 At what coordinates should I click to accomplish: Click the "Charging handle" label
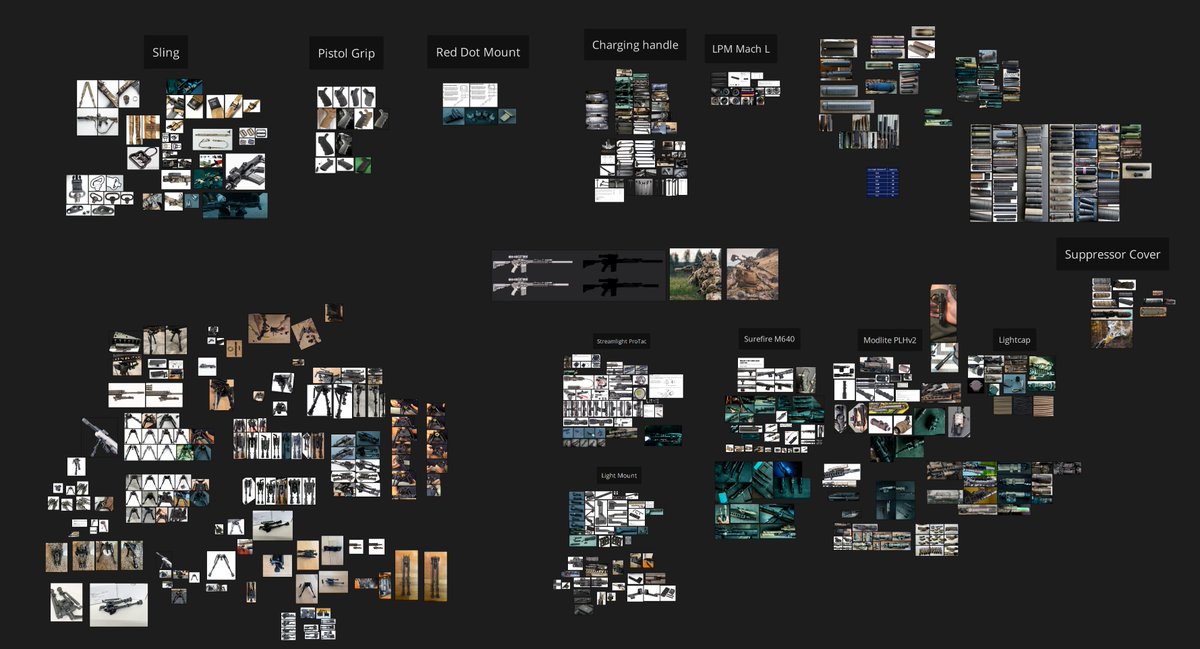(635, 45)
